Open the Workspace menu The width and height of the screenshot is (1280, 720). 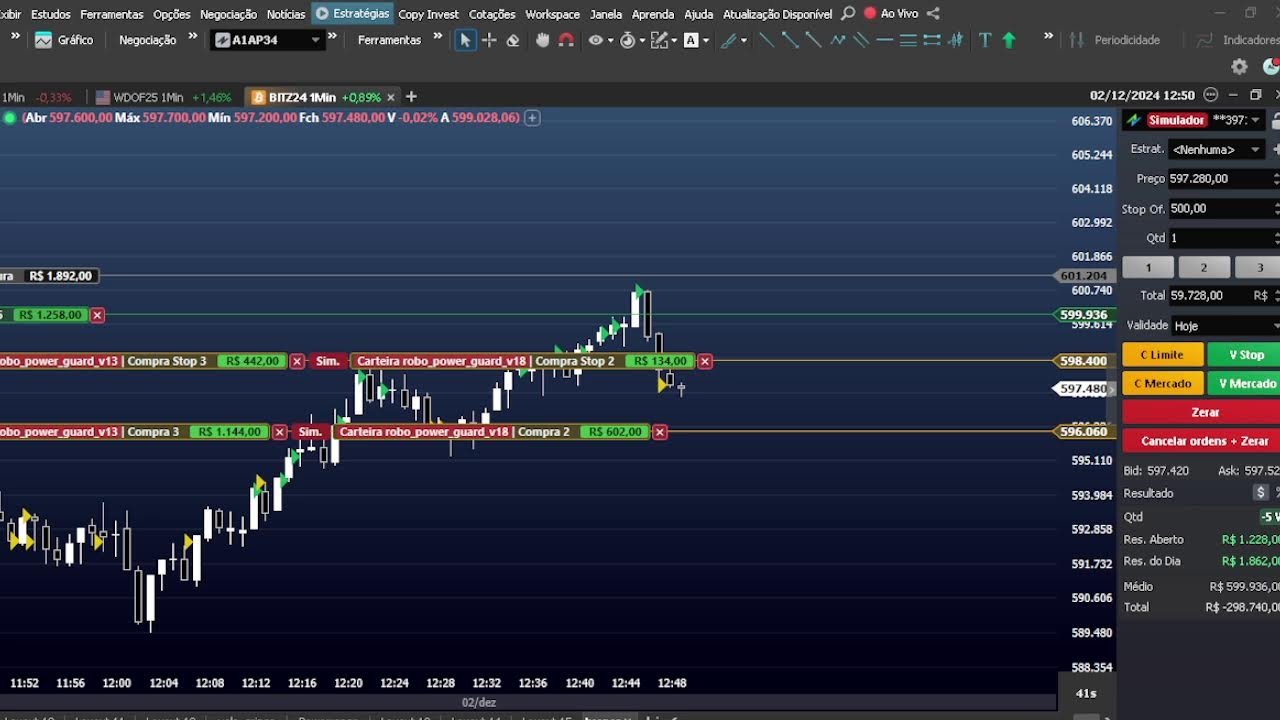click(552, 14)
